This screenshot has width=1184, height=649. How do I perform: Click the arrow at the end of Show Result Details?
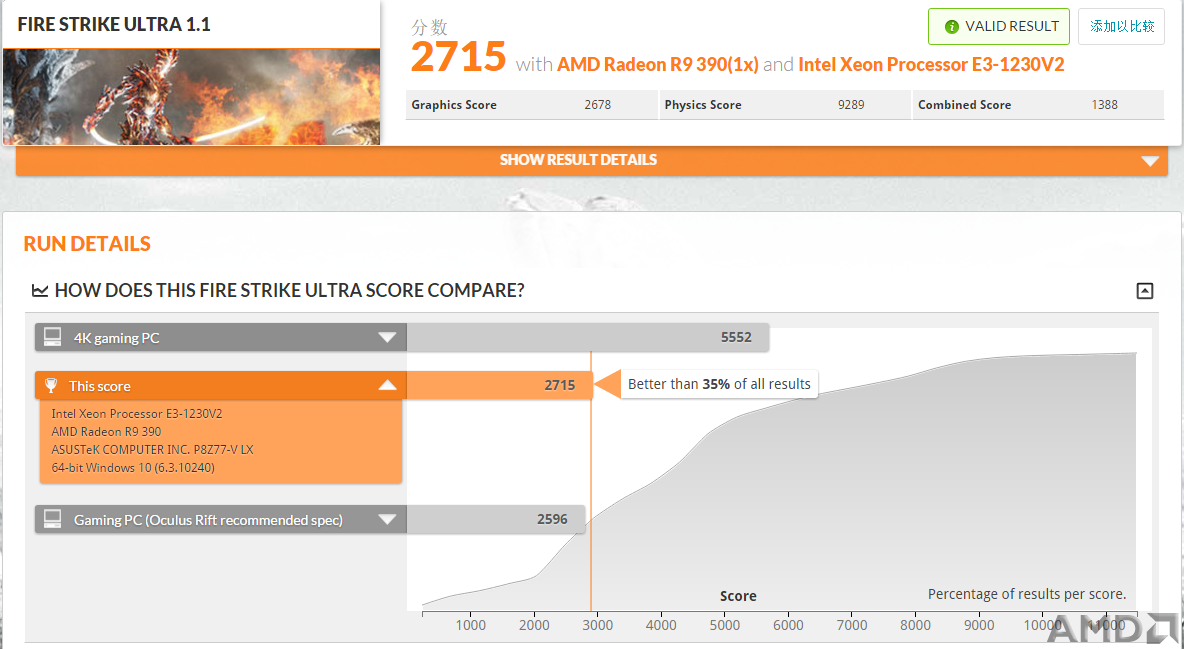coord(1150,161)
